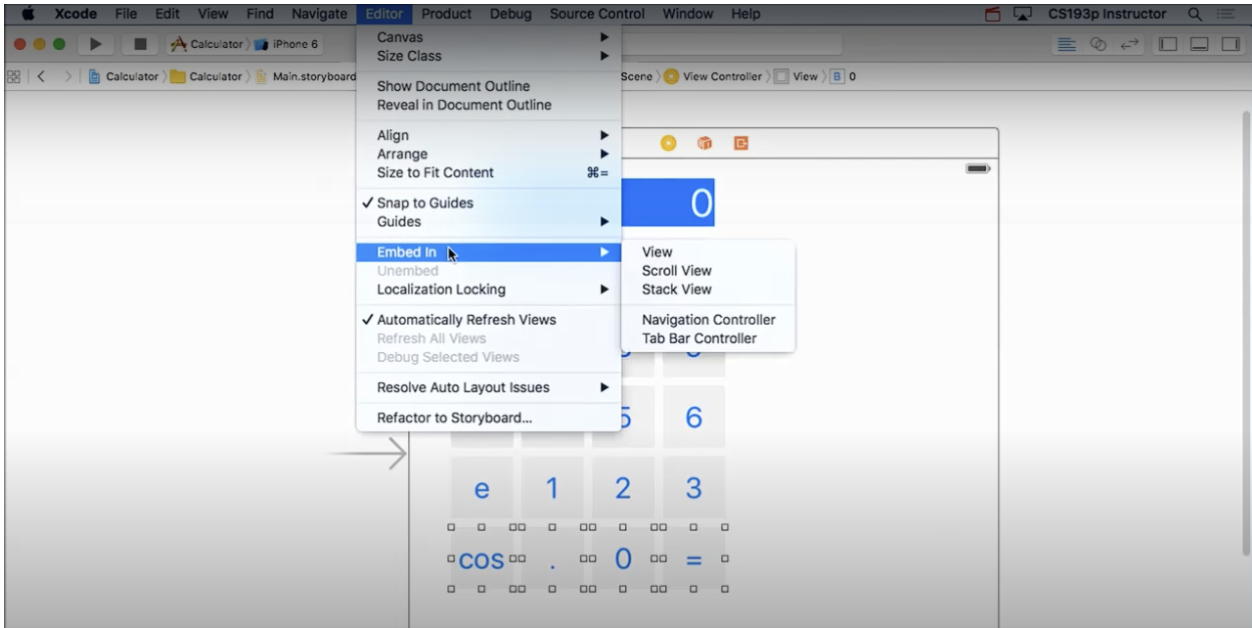
Task: Select the blue calculator display label showing 0
Action: coord(668,203)
